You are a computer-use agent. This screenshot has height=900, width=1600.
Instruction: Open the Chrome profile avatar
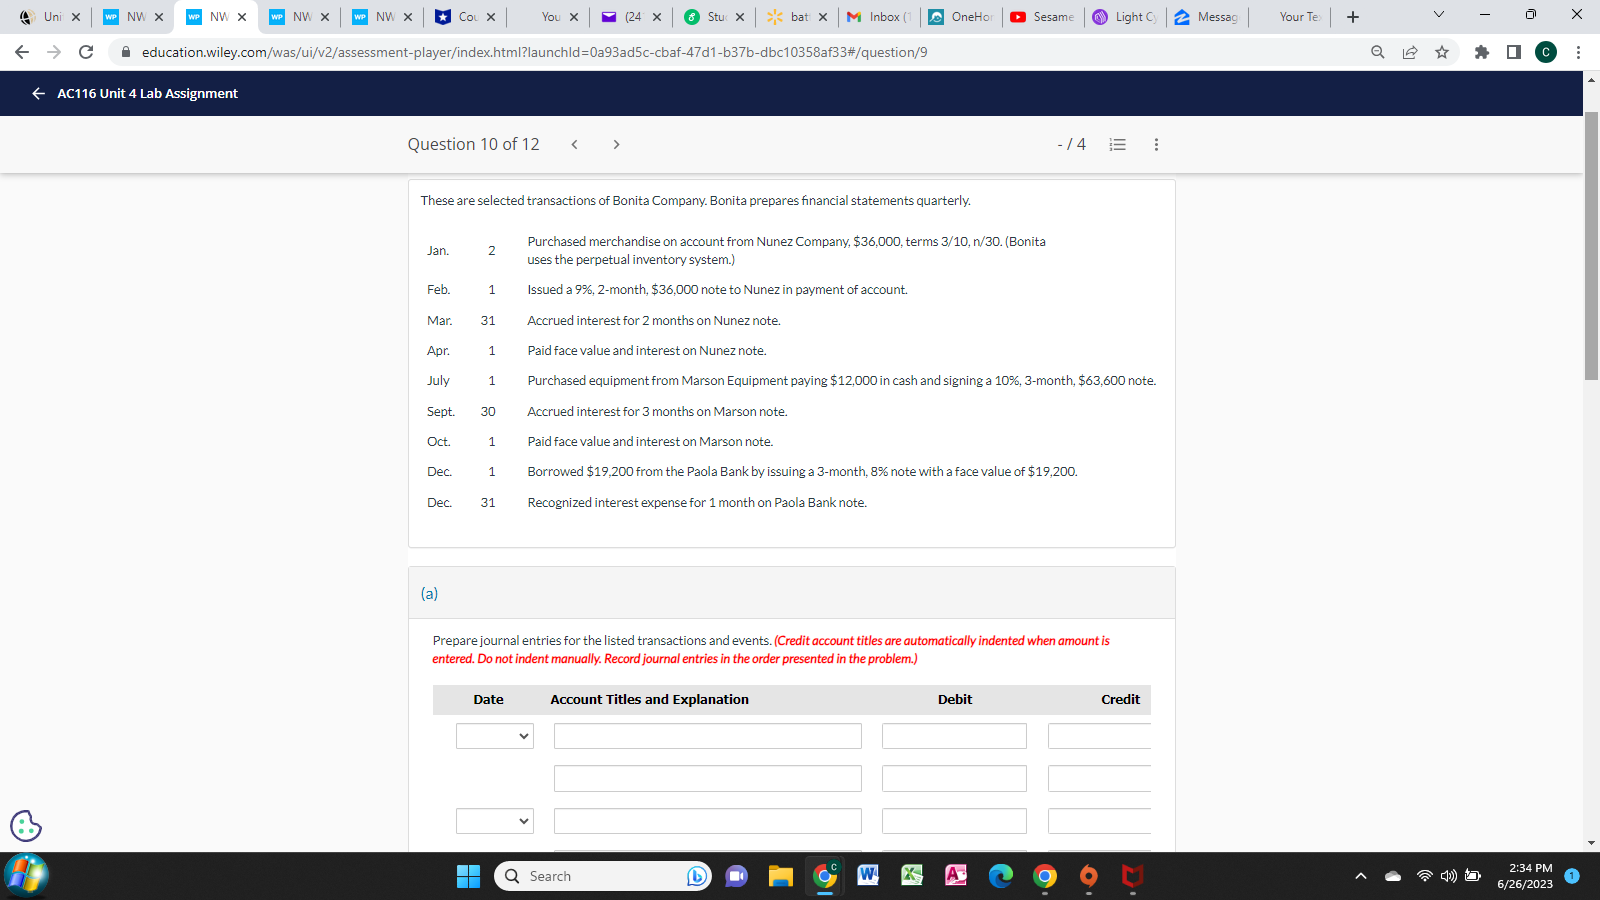pos(1546,52)
